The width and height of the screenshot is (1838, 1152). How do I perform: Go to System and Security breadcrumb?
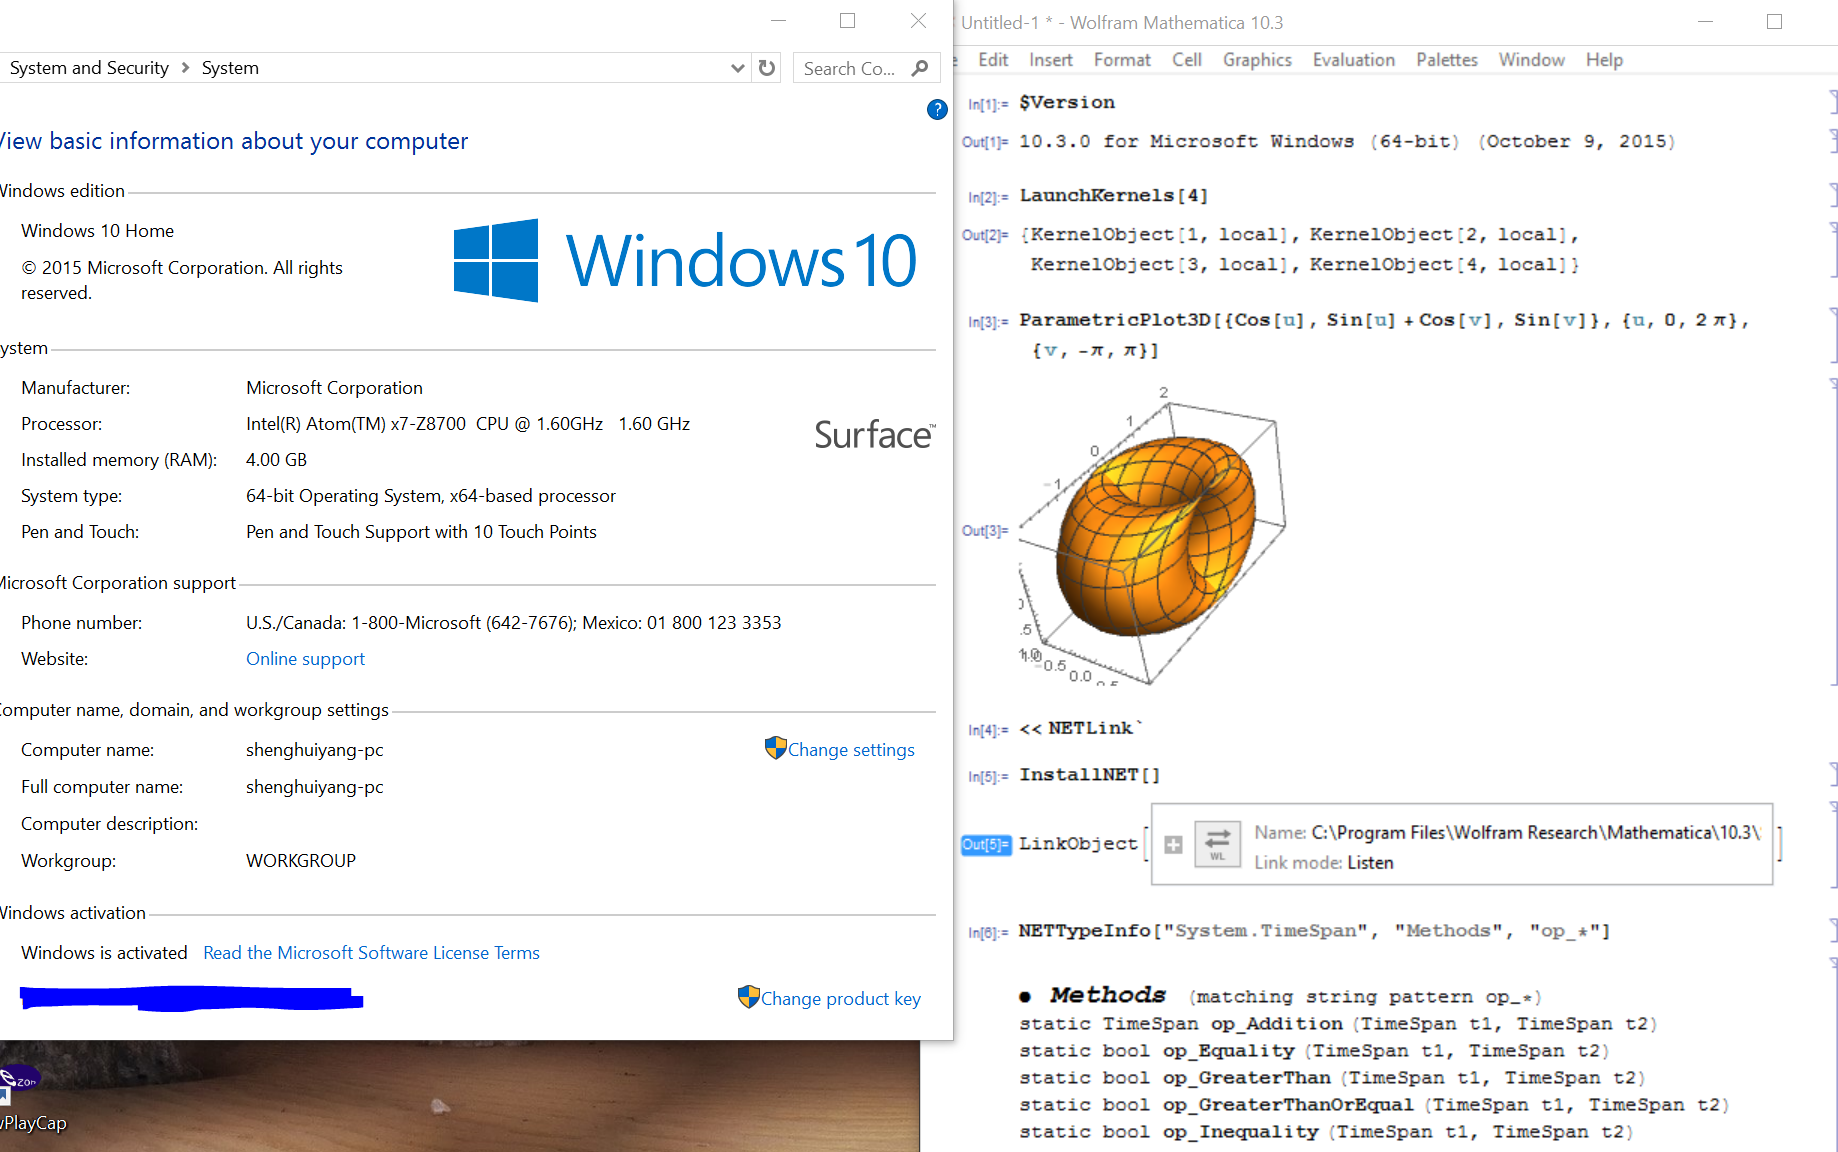[89, 68]
